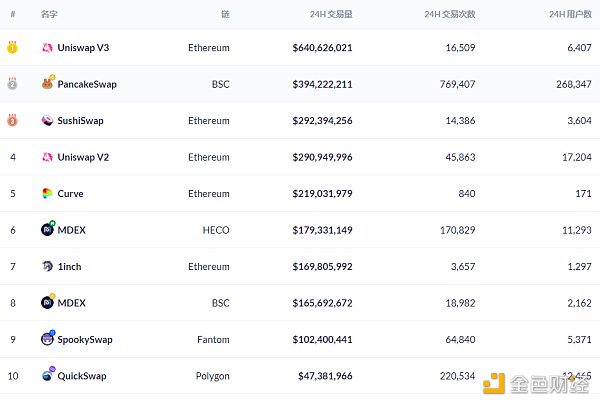Open the QuickSwap name link
This screenshot has width=600, height=405.
pyautogui.click(x=82, y=376)
